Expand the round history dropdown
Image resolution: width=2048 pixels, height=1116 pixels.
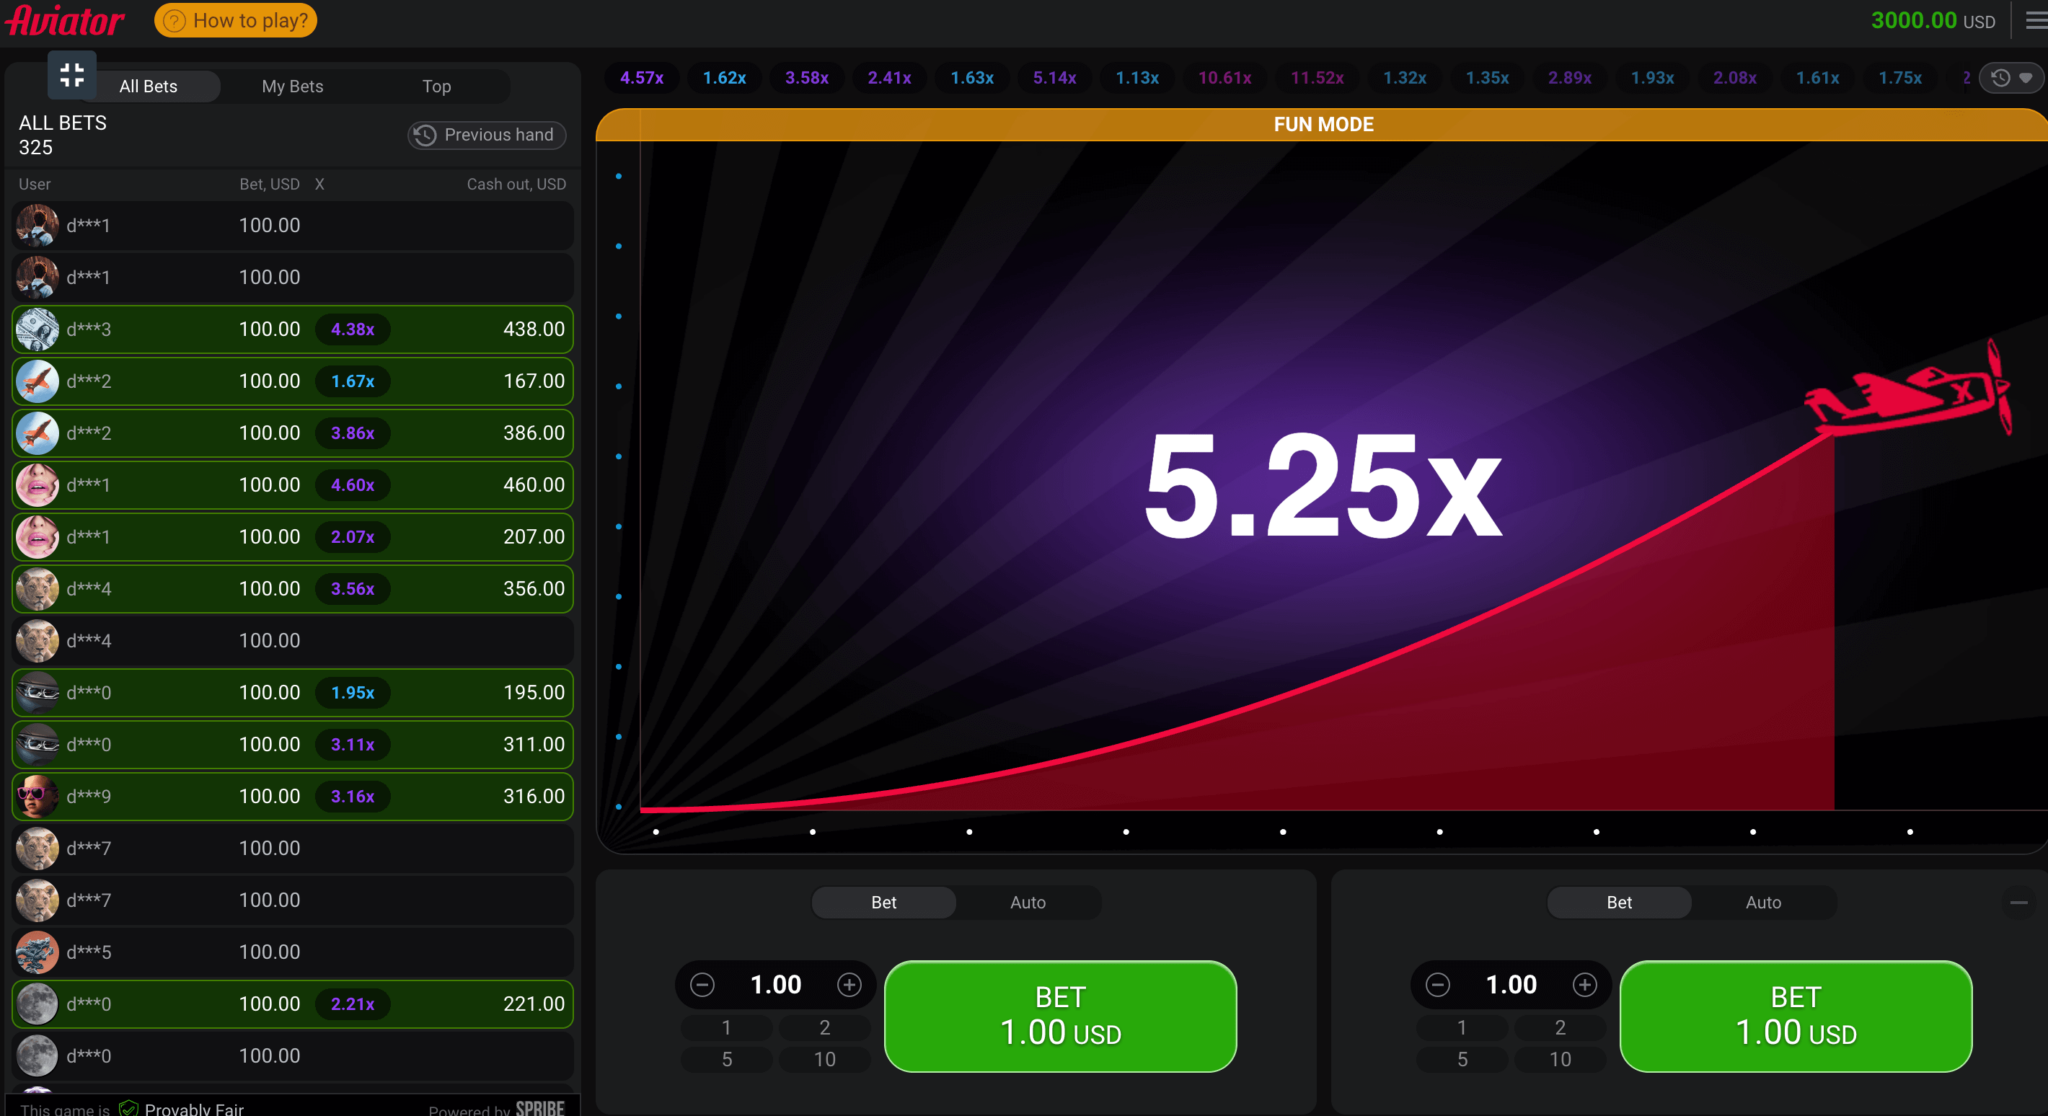(2012, 78)
